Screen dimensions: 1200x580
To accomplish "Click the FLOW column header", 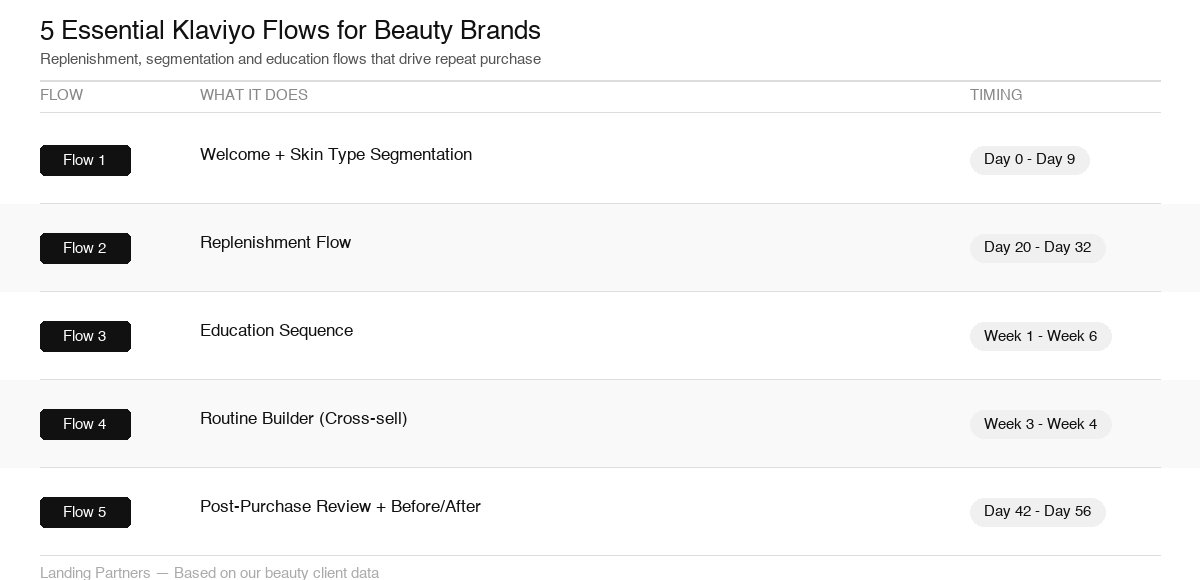I will click(61, 95).
